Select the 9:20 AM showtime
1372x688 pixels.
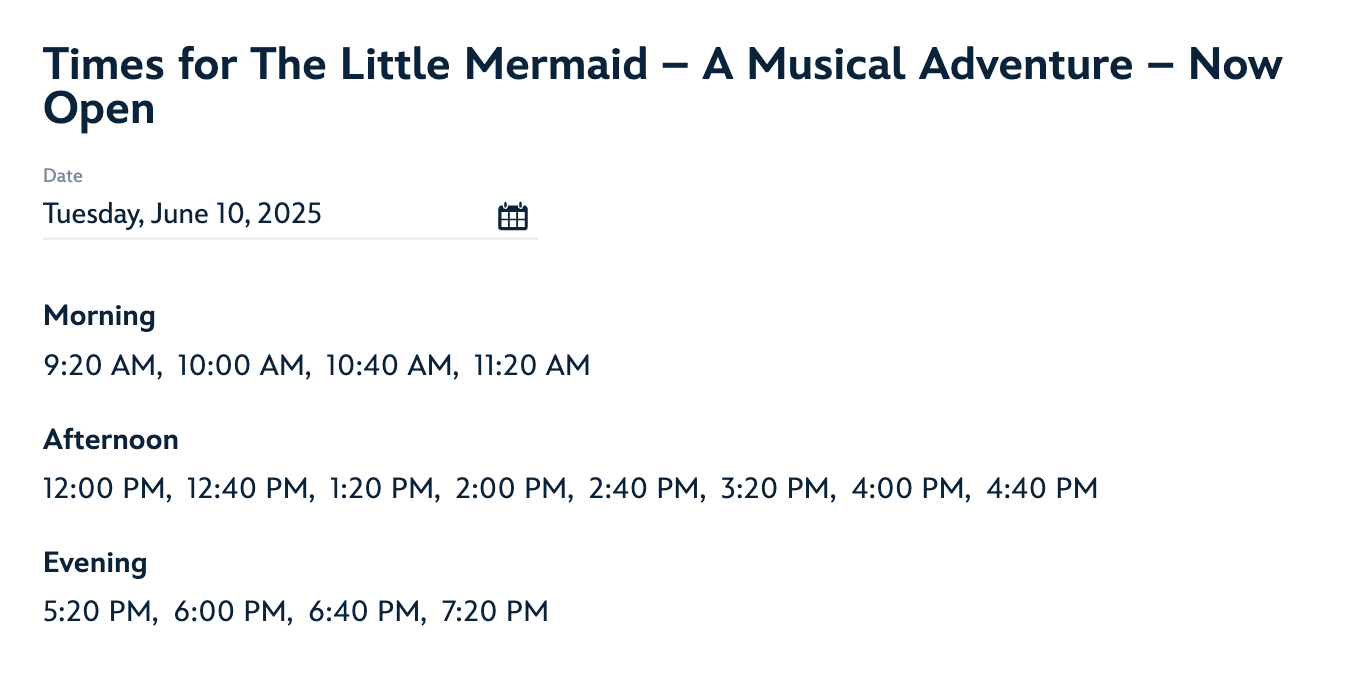point(100,366)
